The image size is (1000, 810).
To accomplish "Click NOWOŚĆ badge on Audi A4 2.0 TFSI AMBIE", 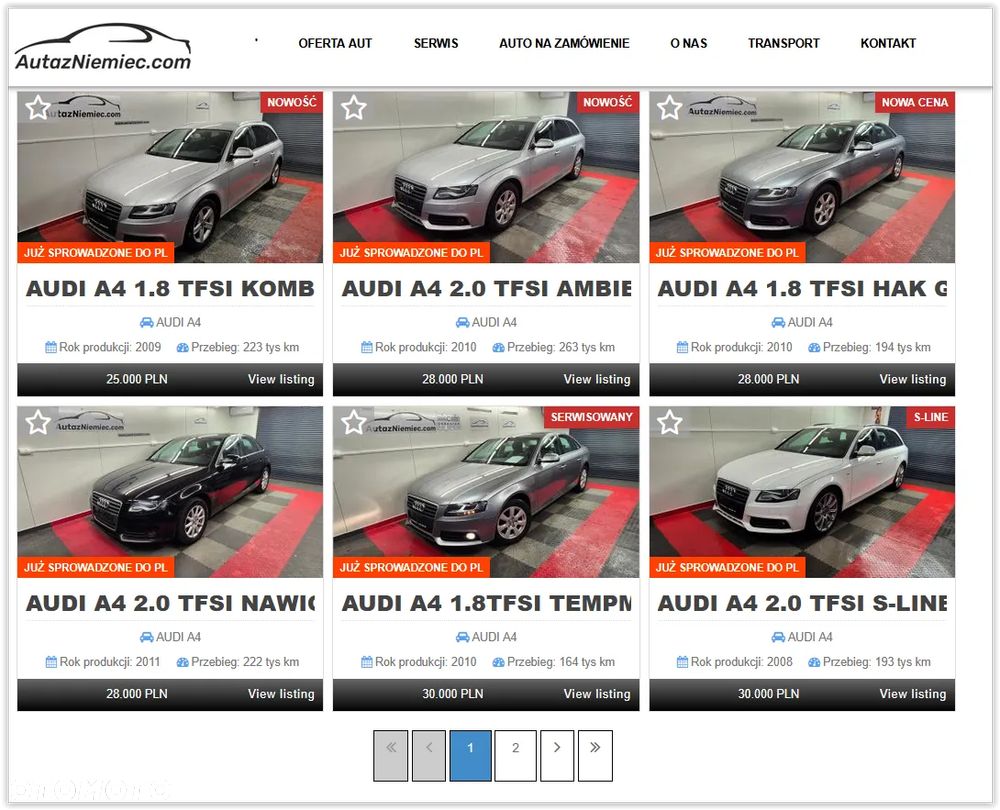I will click(x=607, y=102).
